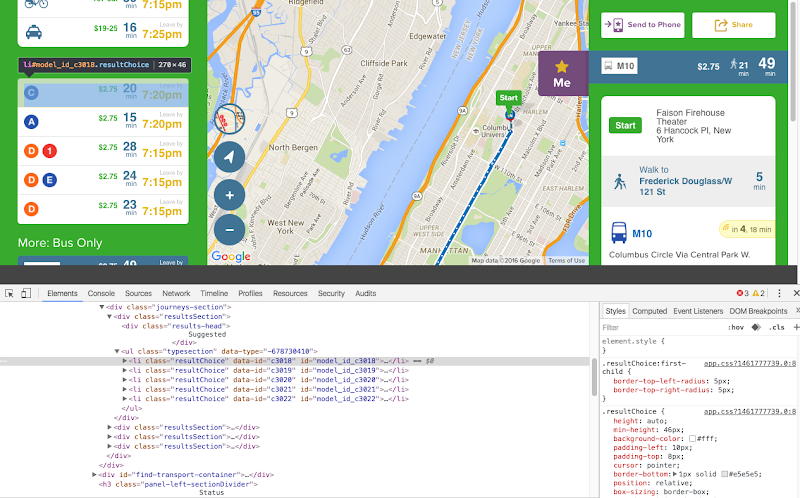This screenshot has height=498, width=800.
Task: Close the DevTools panel
Action: point(795,293)
